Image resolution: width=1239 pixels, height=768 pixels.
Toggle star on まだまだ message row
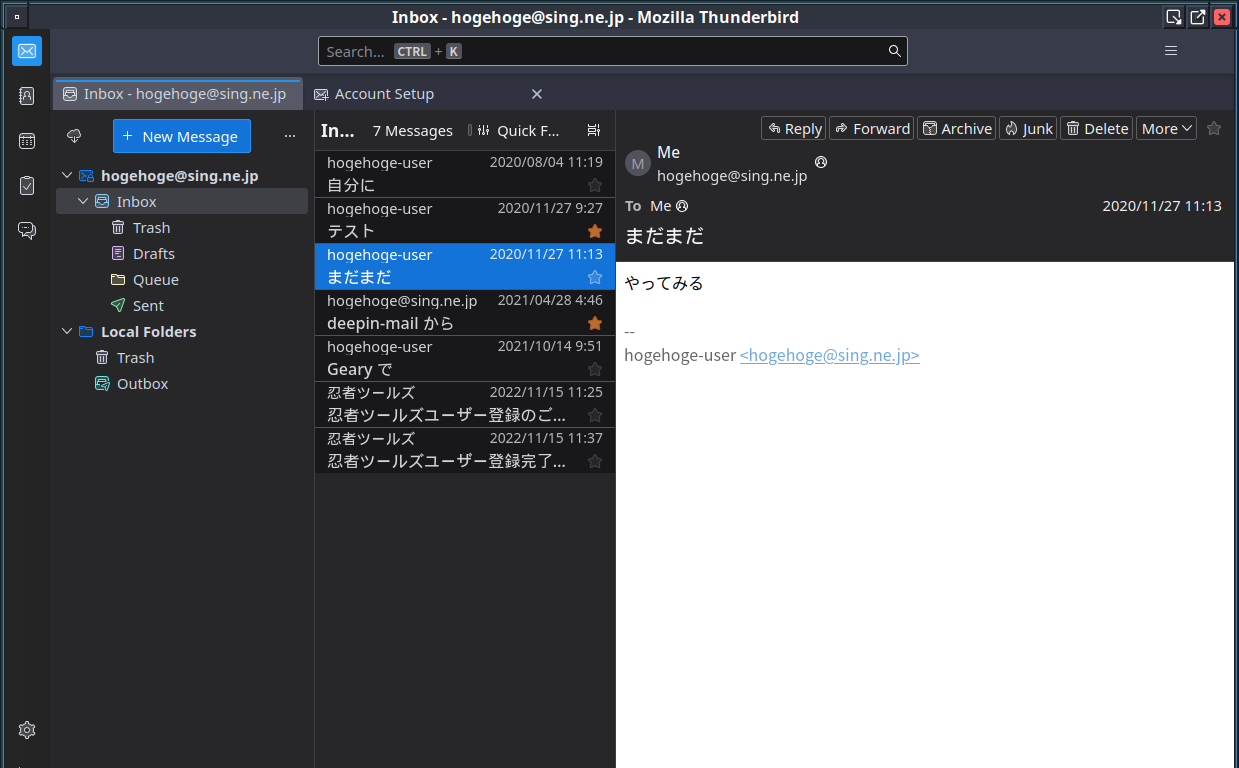click(x=595, y=277)
